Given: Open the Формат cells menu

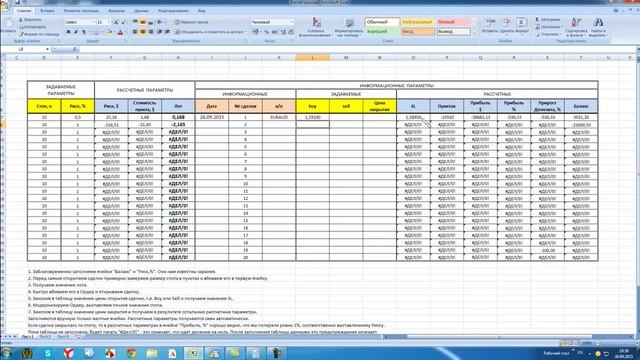Looking at the screenshot, I should (x=522, y=26).
